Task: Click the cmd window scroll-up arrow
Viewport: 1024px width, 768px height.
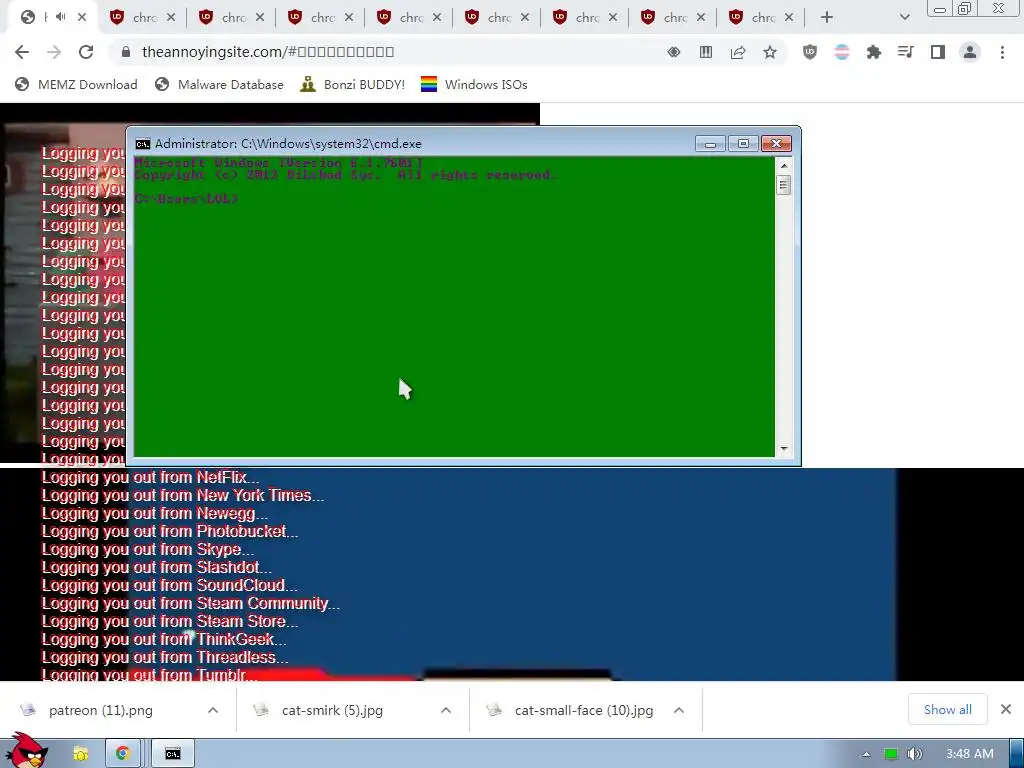Action: [x=784, y=166]
